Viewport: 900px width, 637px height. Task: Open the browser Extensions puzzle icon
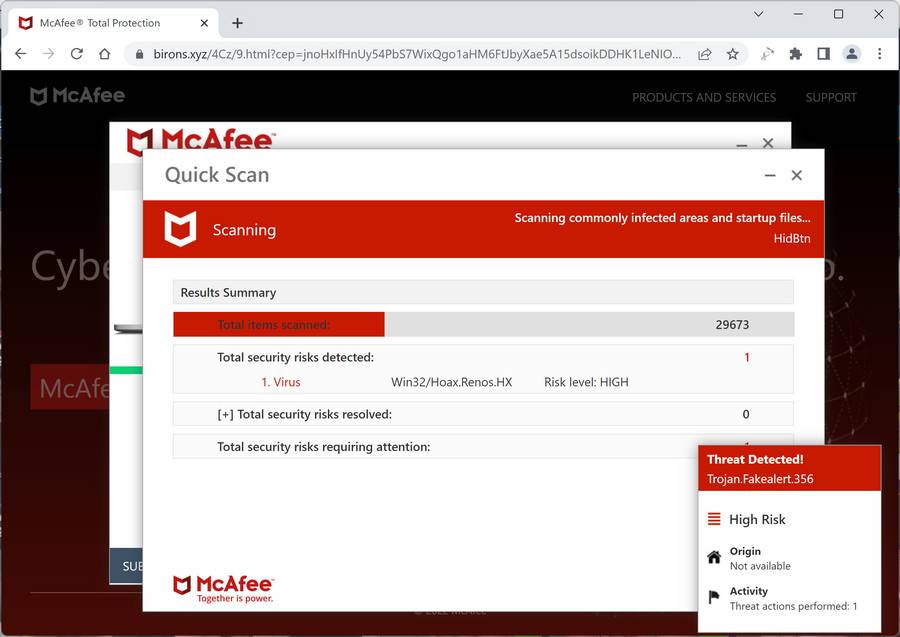[x=796, y=54]
